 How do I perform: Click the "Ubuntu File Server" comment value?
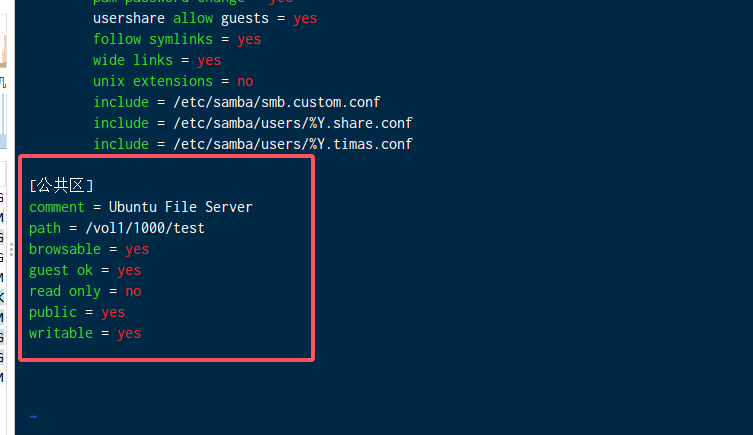[181, 207]
